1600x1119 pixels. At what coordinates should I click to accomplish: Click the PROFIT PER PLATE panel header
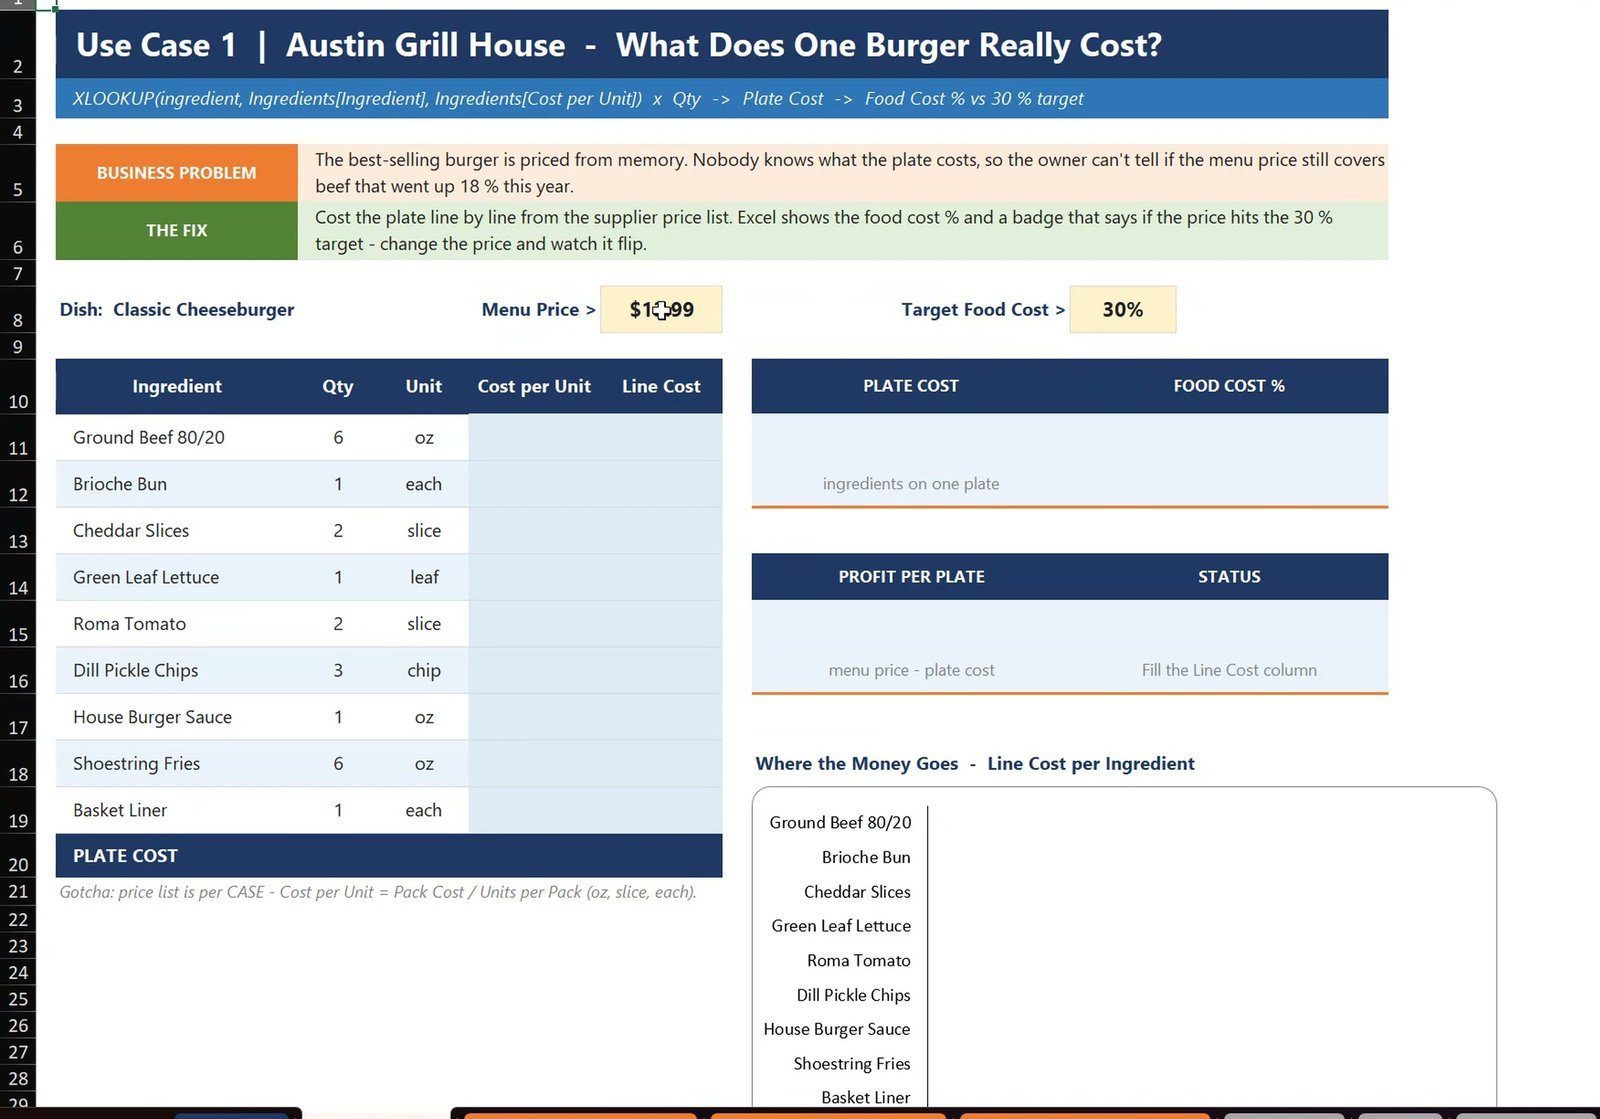(x=911, y=577)
